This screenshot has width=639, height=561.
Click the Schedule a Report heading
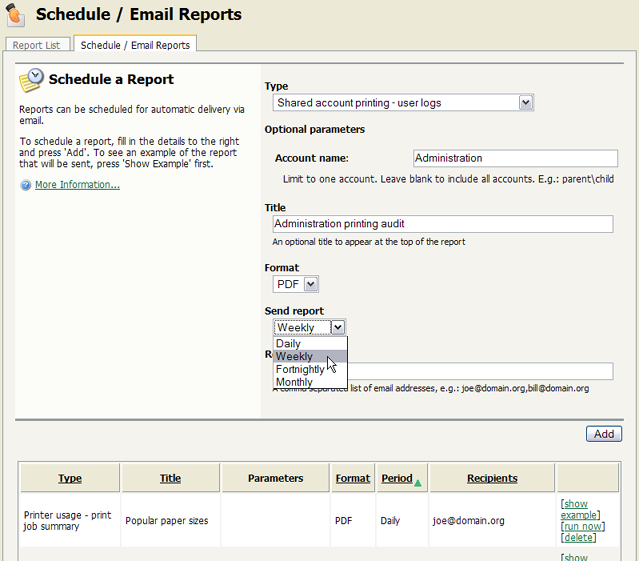[111, 79]
